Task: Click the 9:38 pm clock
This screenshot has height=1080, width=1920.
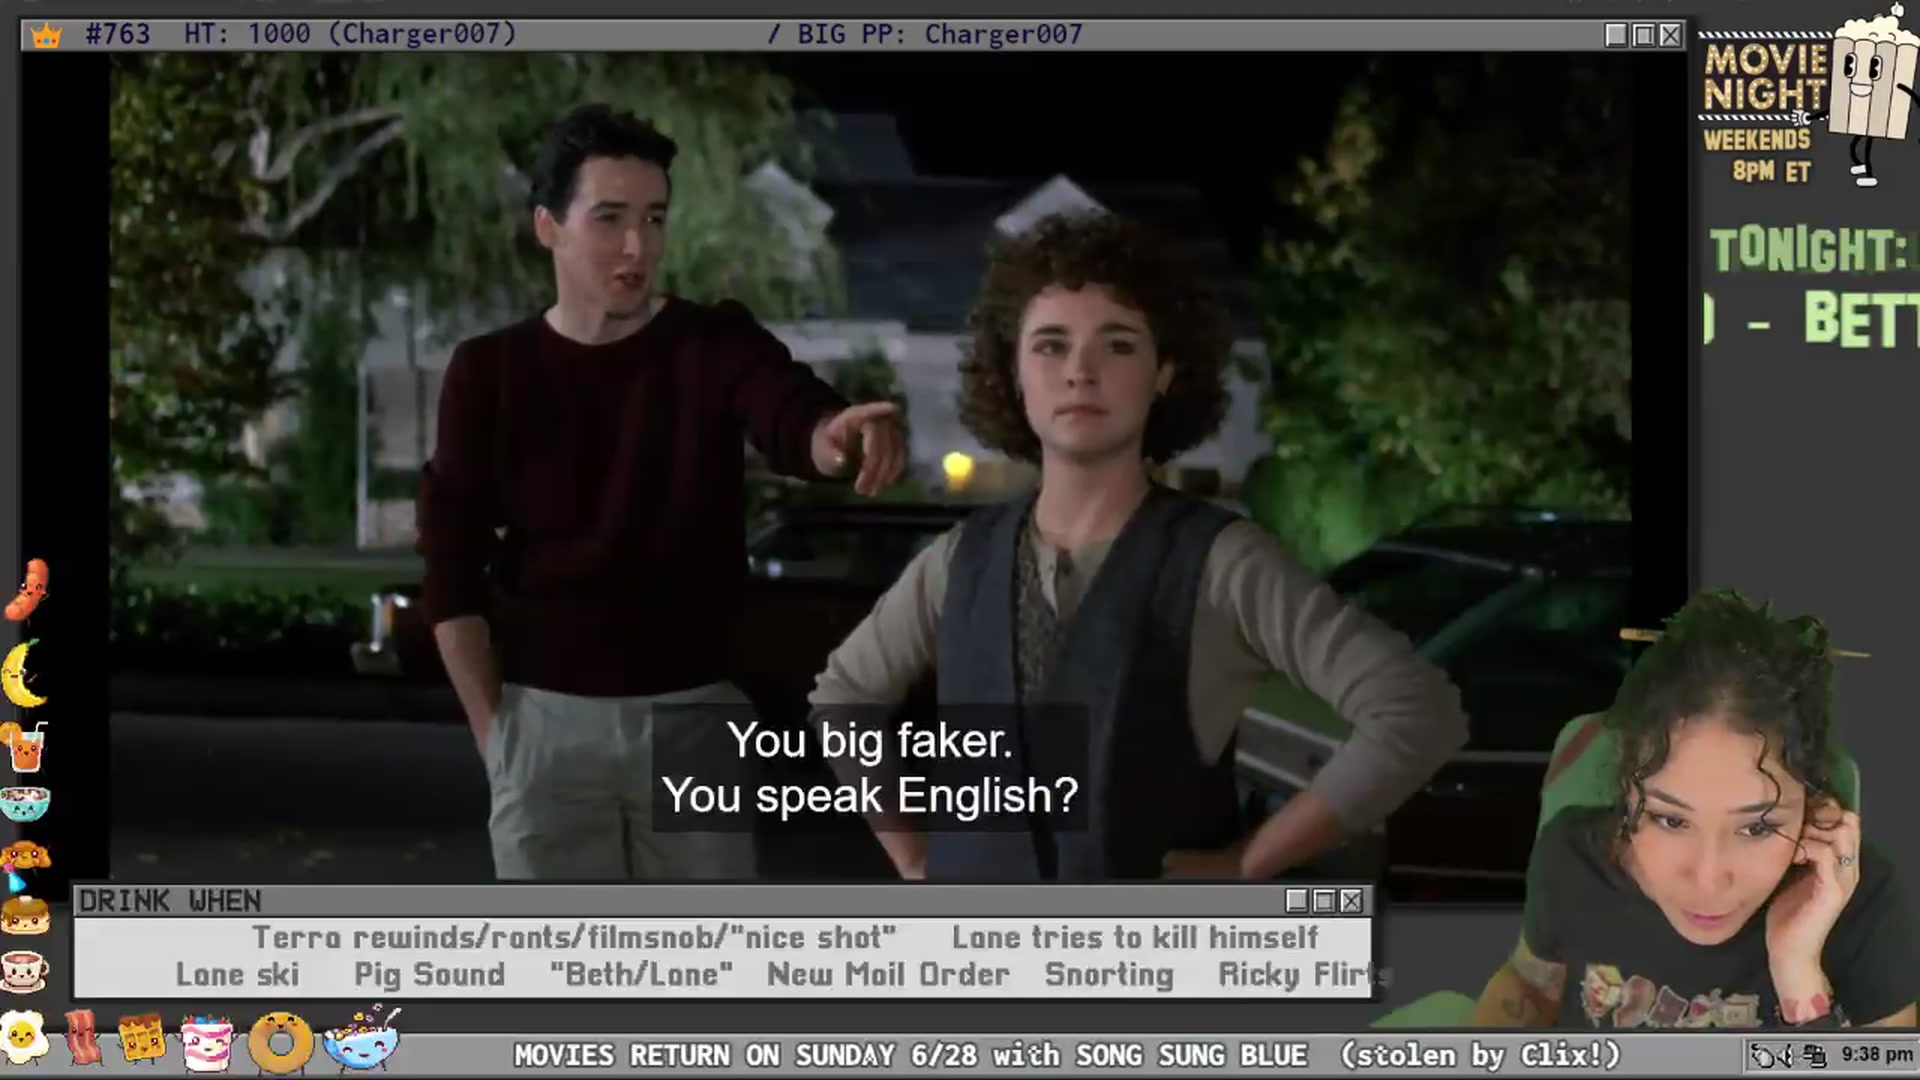Action: click(1877, 1055)
